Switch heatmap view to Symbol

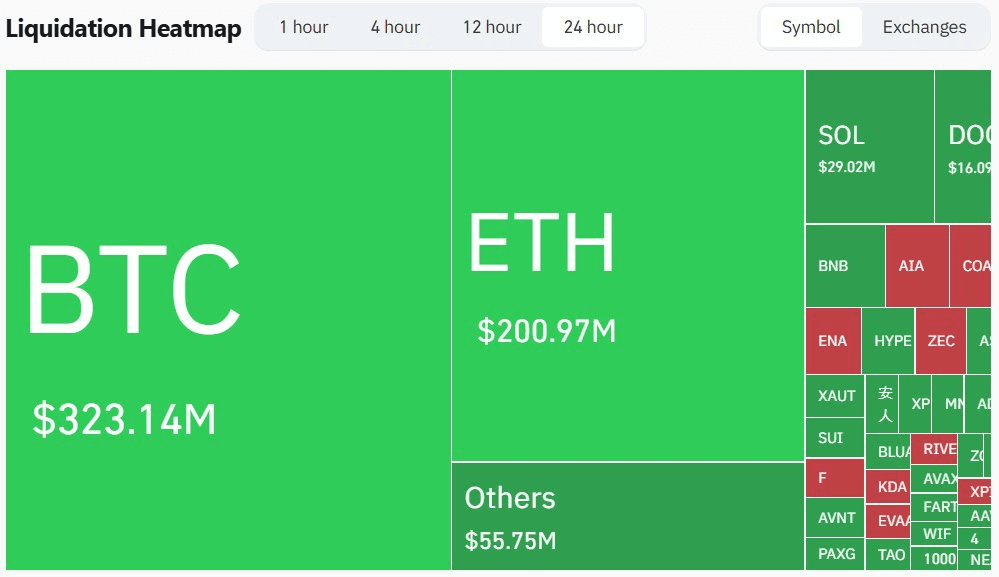[811, 27]
